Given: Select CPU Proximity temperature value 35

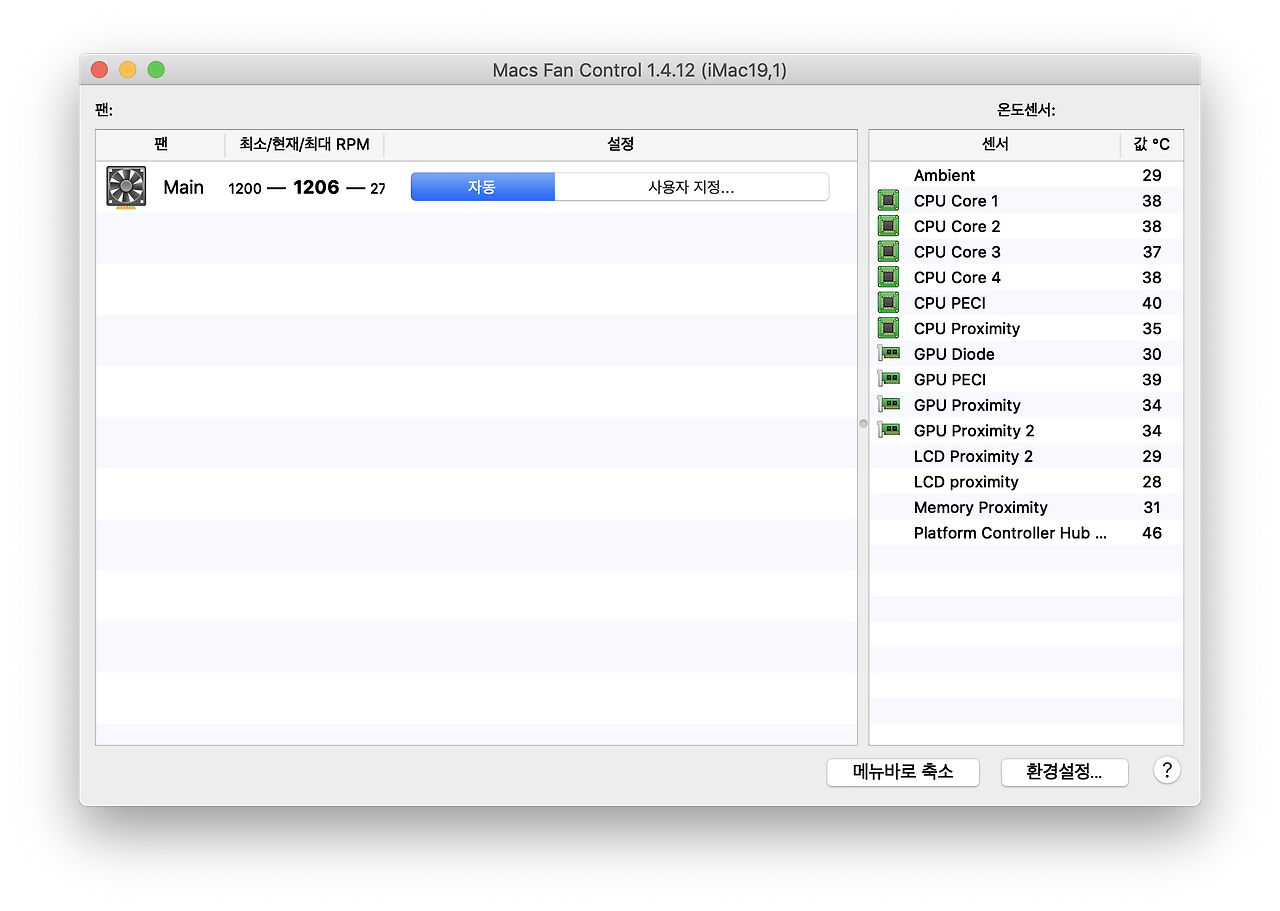Looking at the screenshot, I should coord(1152,328).
